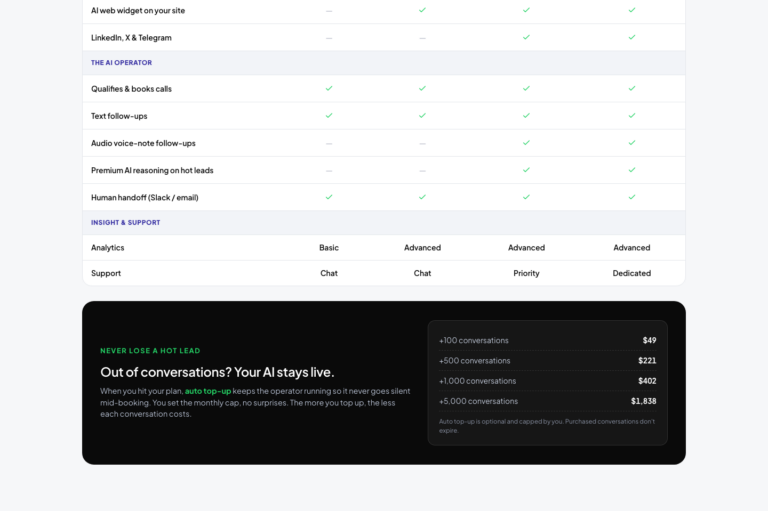The height and width of the screenshot is (511, 768).
Task: Click 'Advanced' analytics value above 'Dedicated'
Action: point(632,248)
